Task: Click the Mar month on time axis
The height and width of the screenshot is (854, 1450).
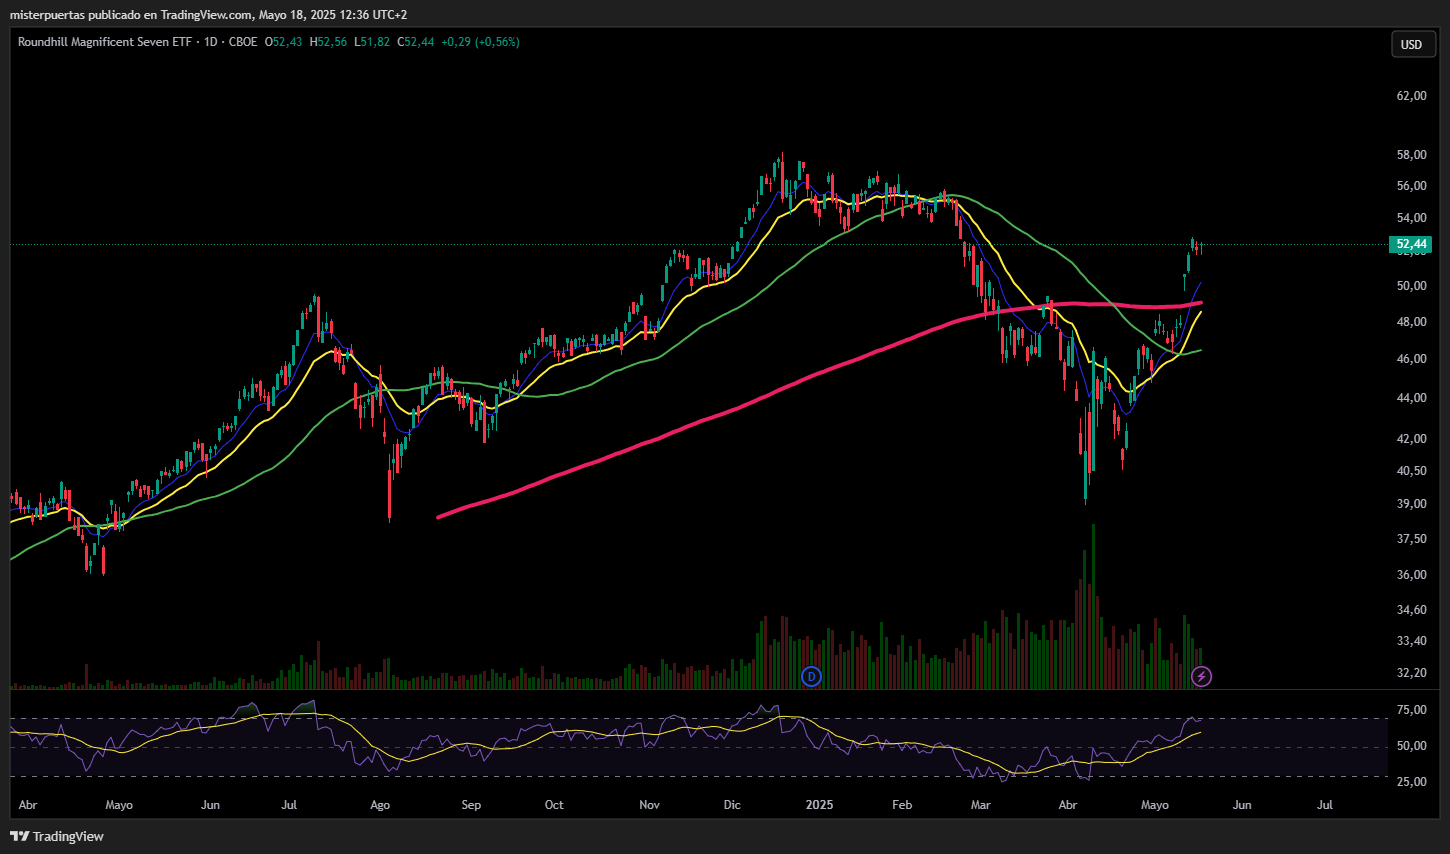Action: [x=981, y=805]
